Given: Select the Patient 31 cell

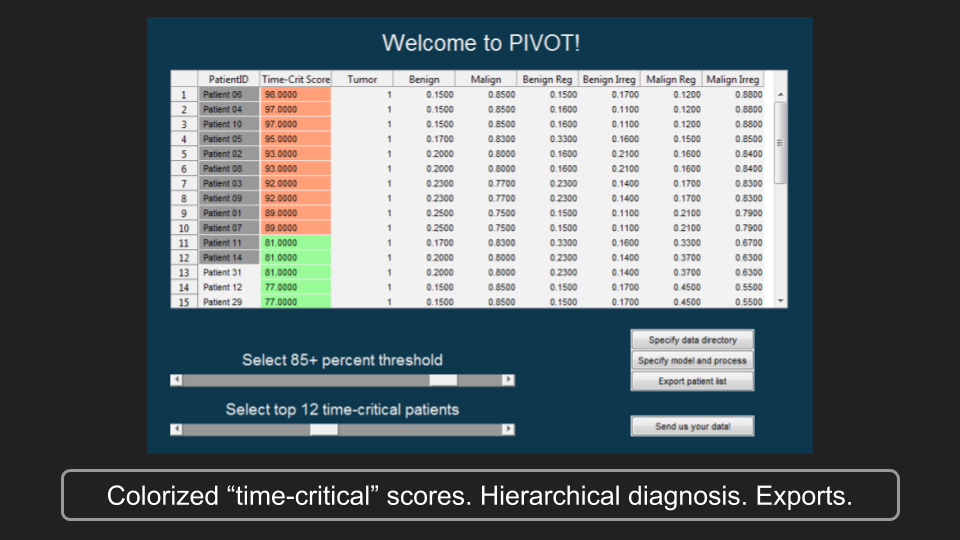Looking at the screenshot, I should (229, 272).
